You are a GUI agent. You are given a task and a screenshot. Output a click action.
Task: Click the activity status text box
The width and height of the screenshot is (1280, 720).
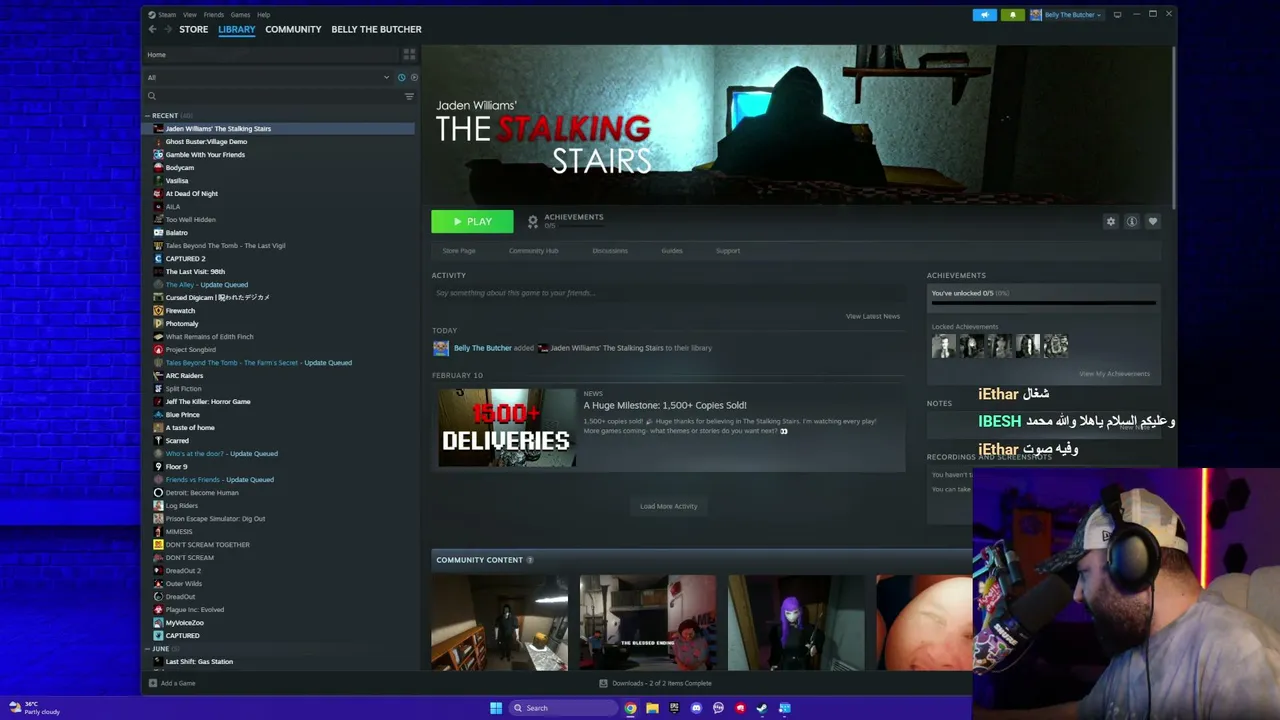tap(667, 293)
